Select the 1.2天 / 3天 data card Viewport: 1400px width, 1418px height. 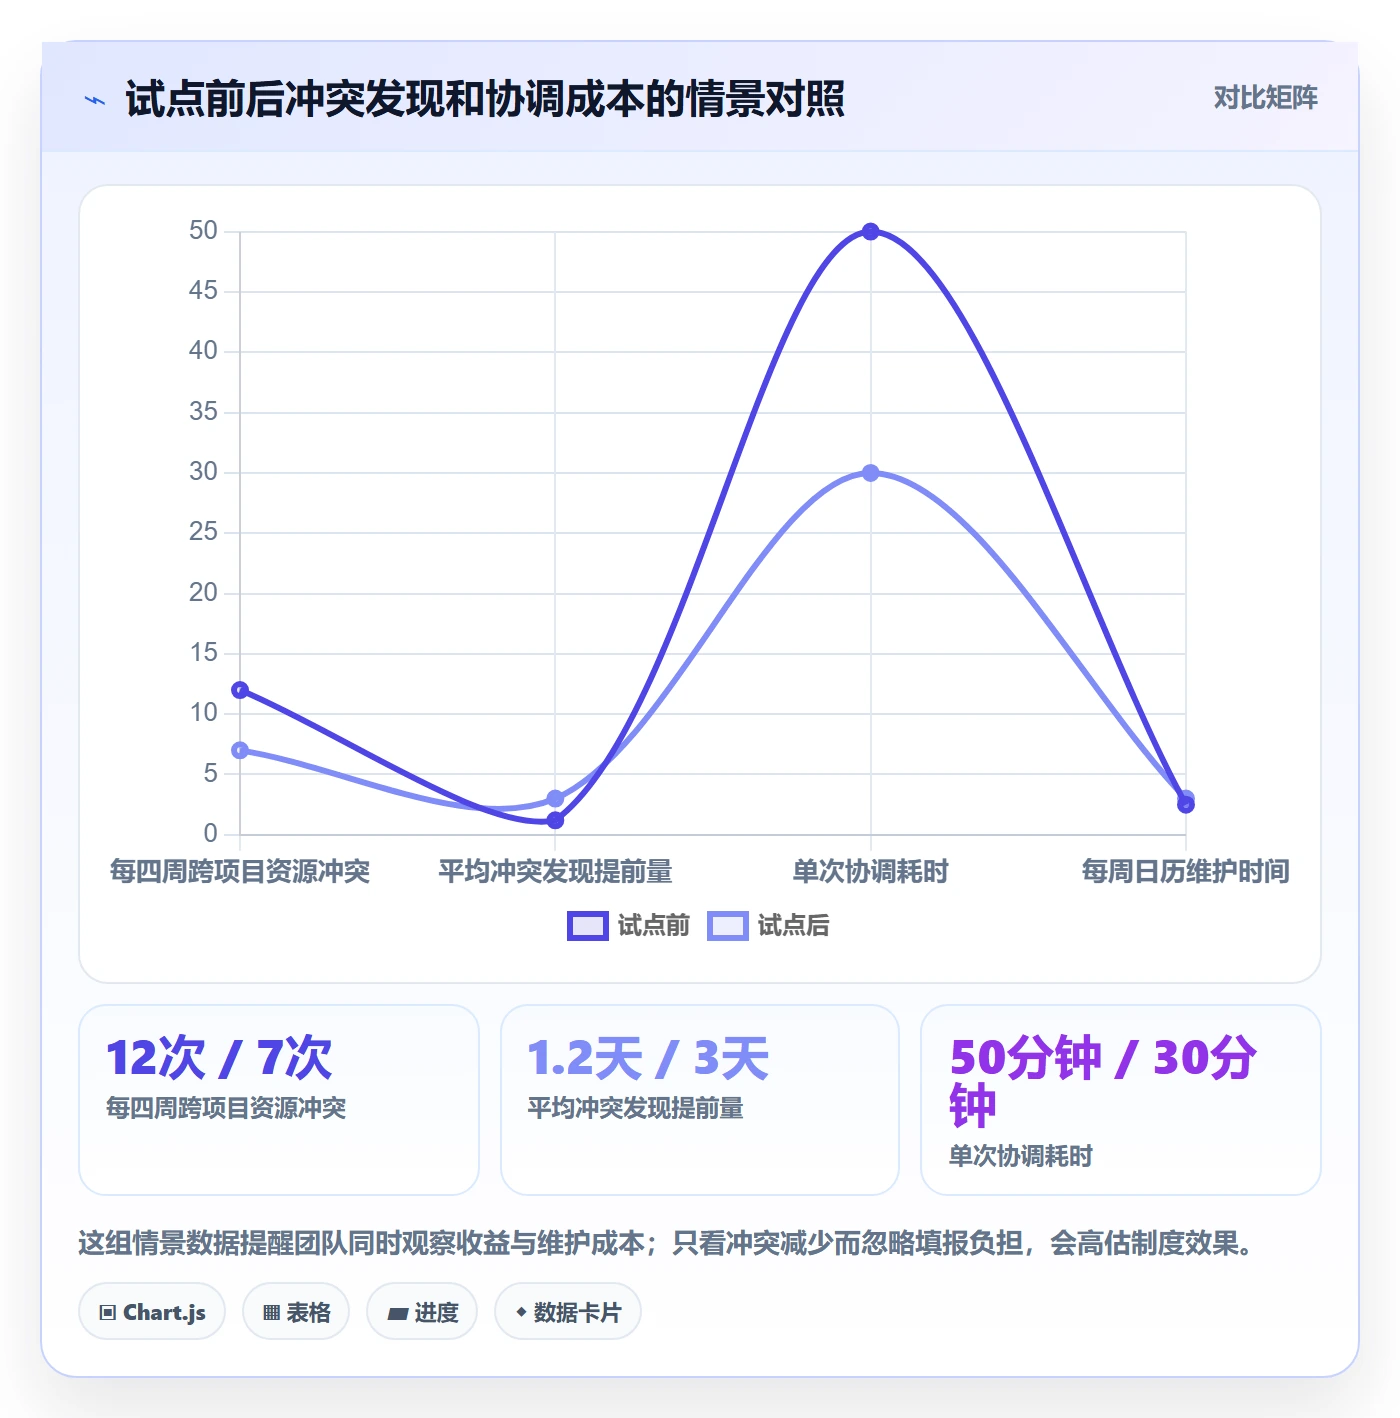click(x=700, y=1100)
